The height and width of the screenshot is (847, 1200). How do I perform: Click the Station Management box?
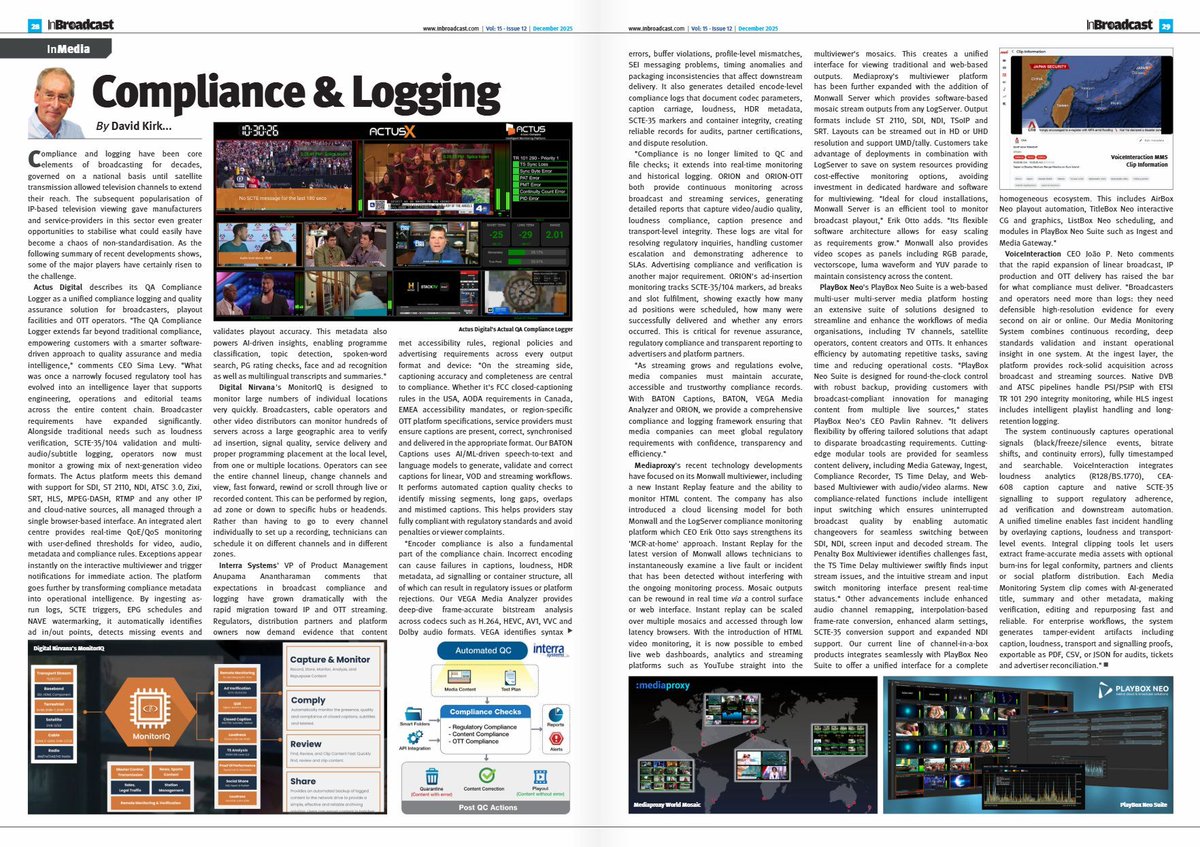point(171,785)
